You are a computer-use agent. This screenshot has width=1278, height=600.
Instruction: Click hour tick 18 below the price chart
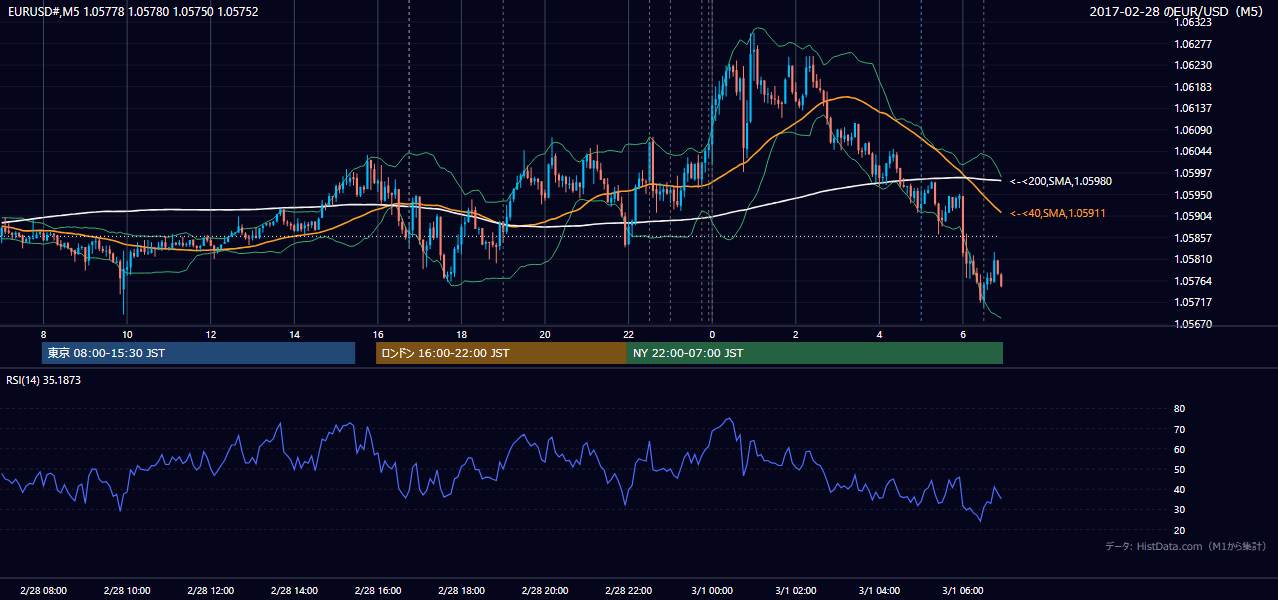point(461,334)
